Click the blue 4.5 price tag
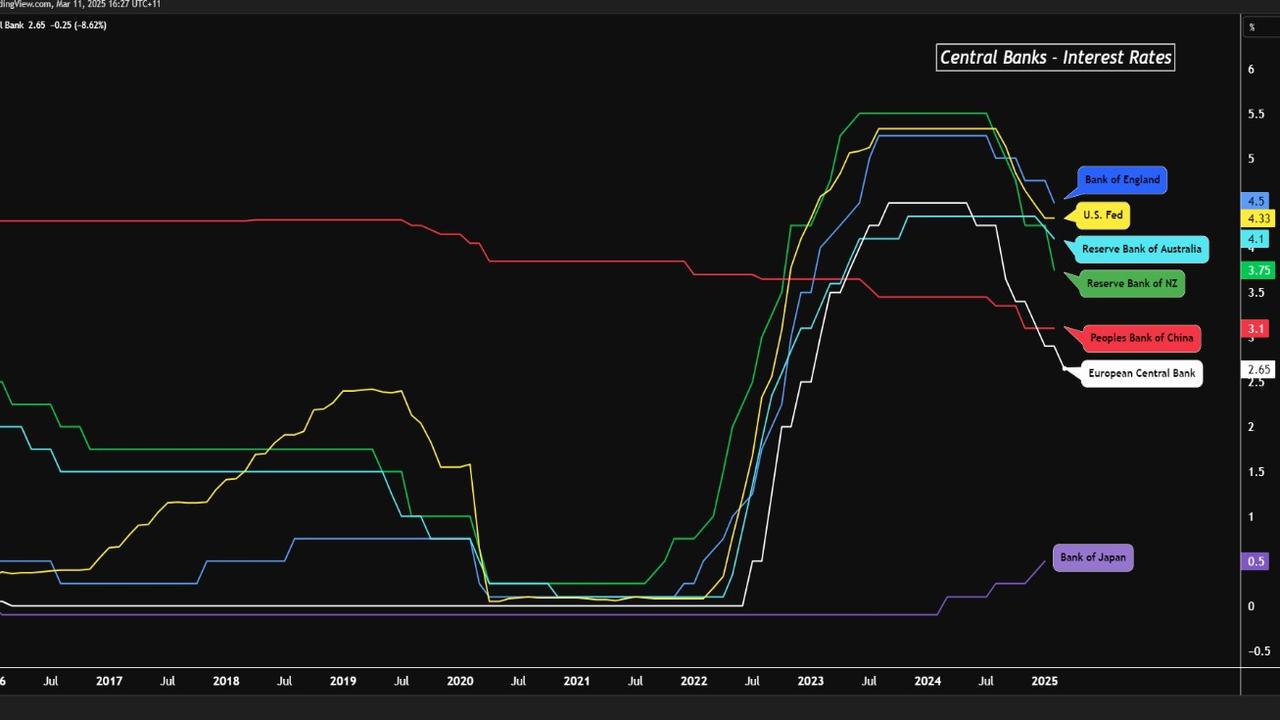 1257,201
